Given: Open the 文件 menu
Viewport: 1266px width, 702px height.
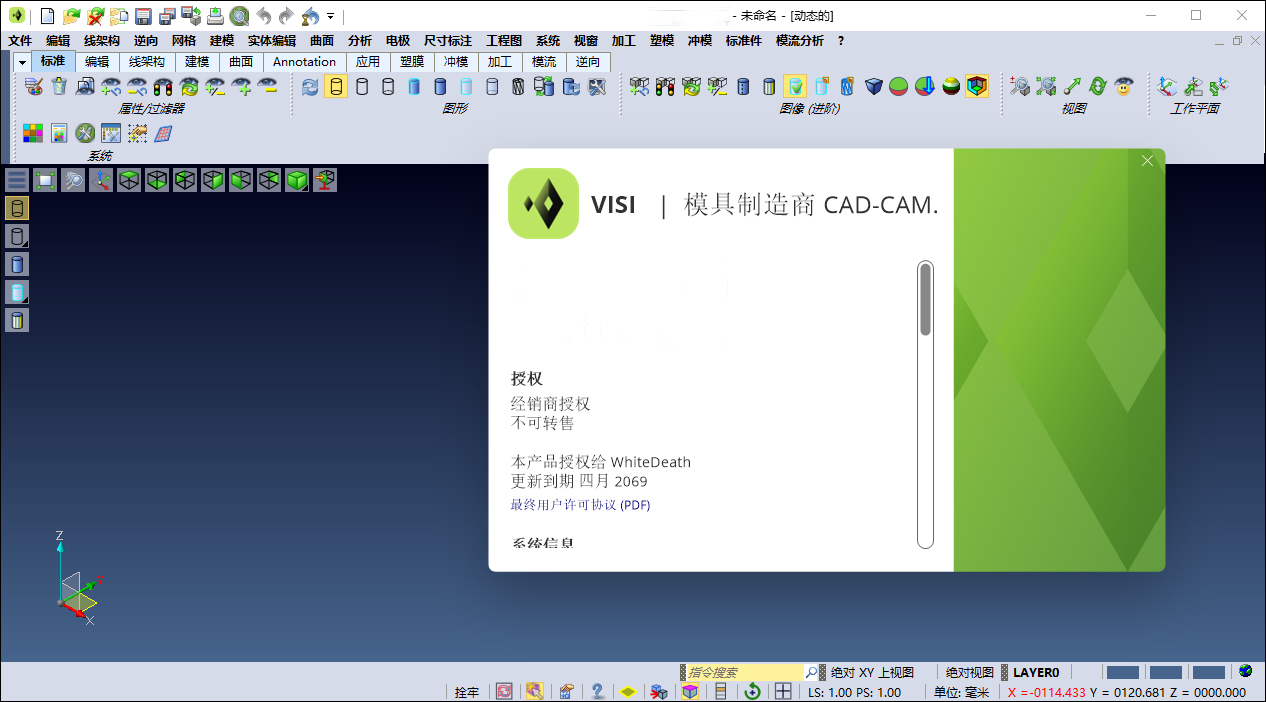Looking at the screenshot, I should pyautogui.click(x=20, y=41).
